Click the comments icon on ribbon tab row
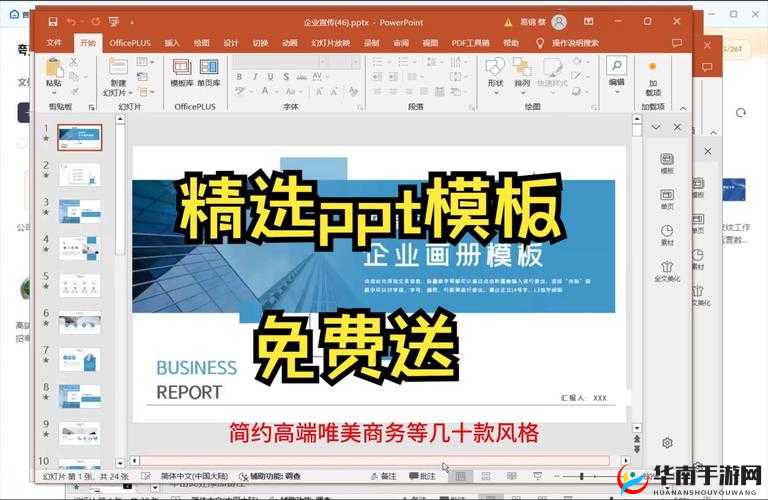 click(677, 43)
